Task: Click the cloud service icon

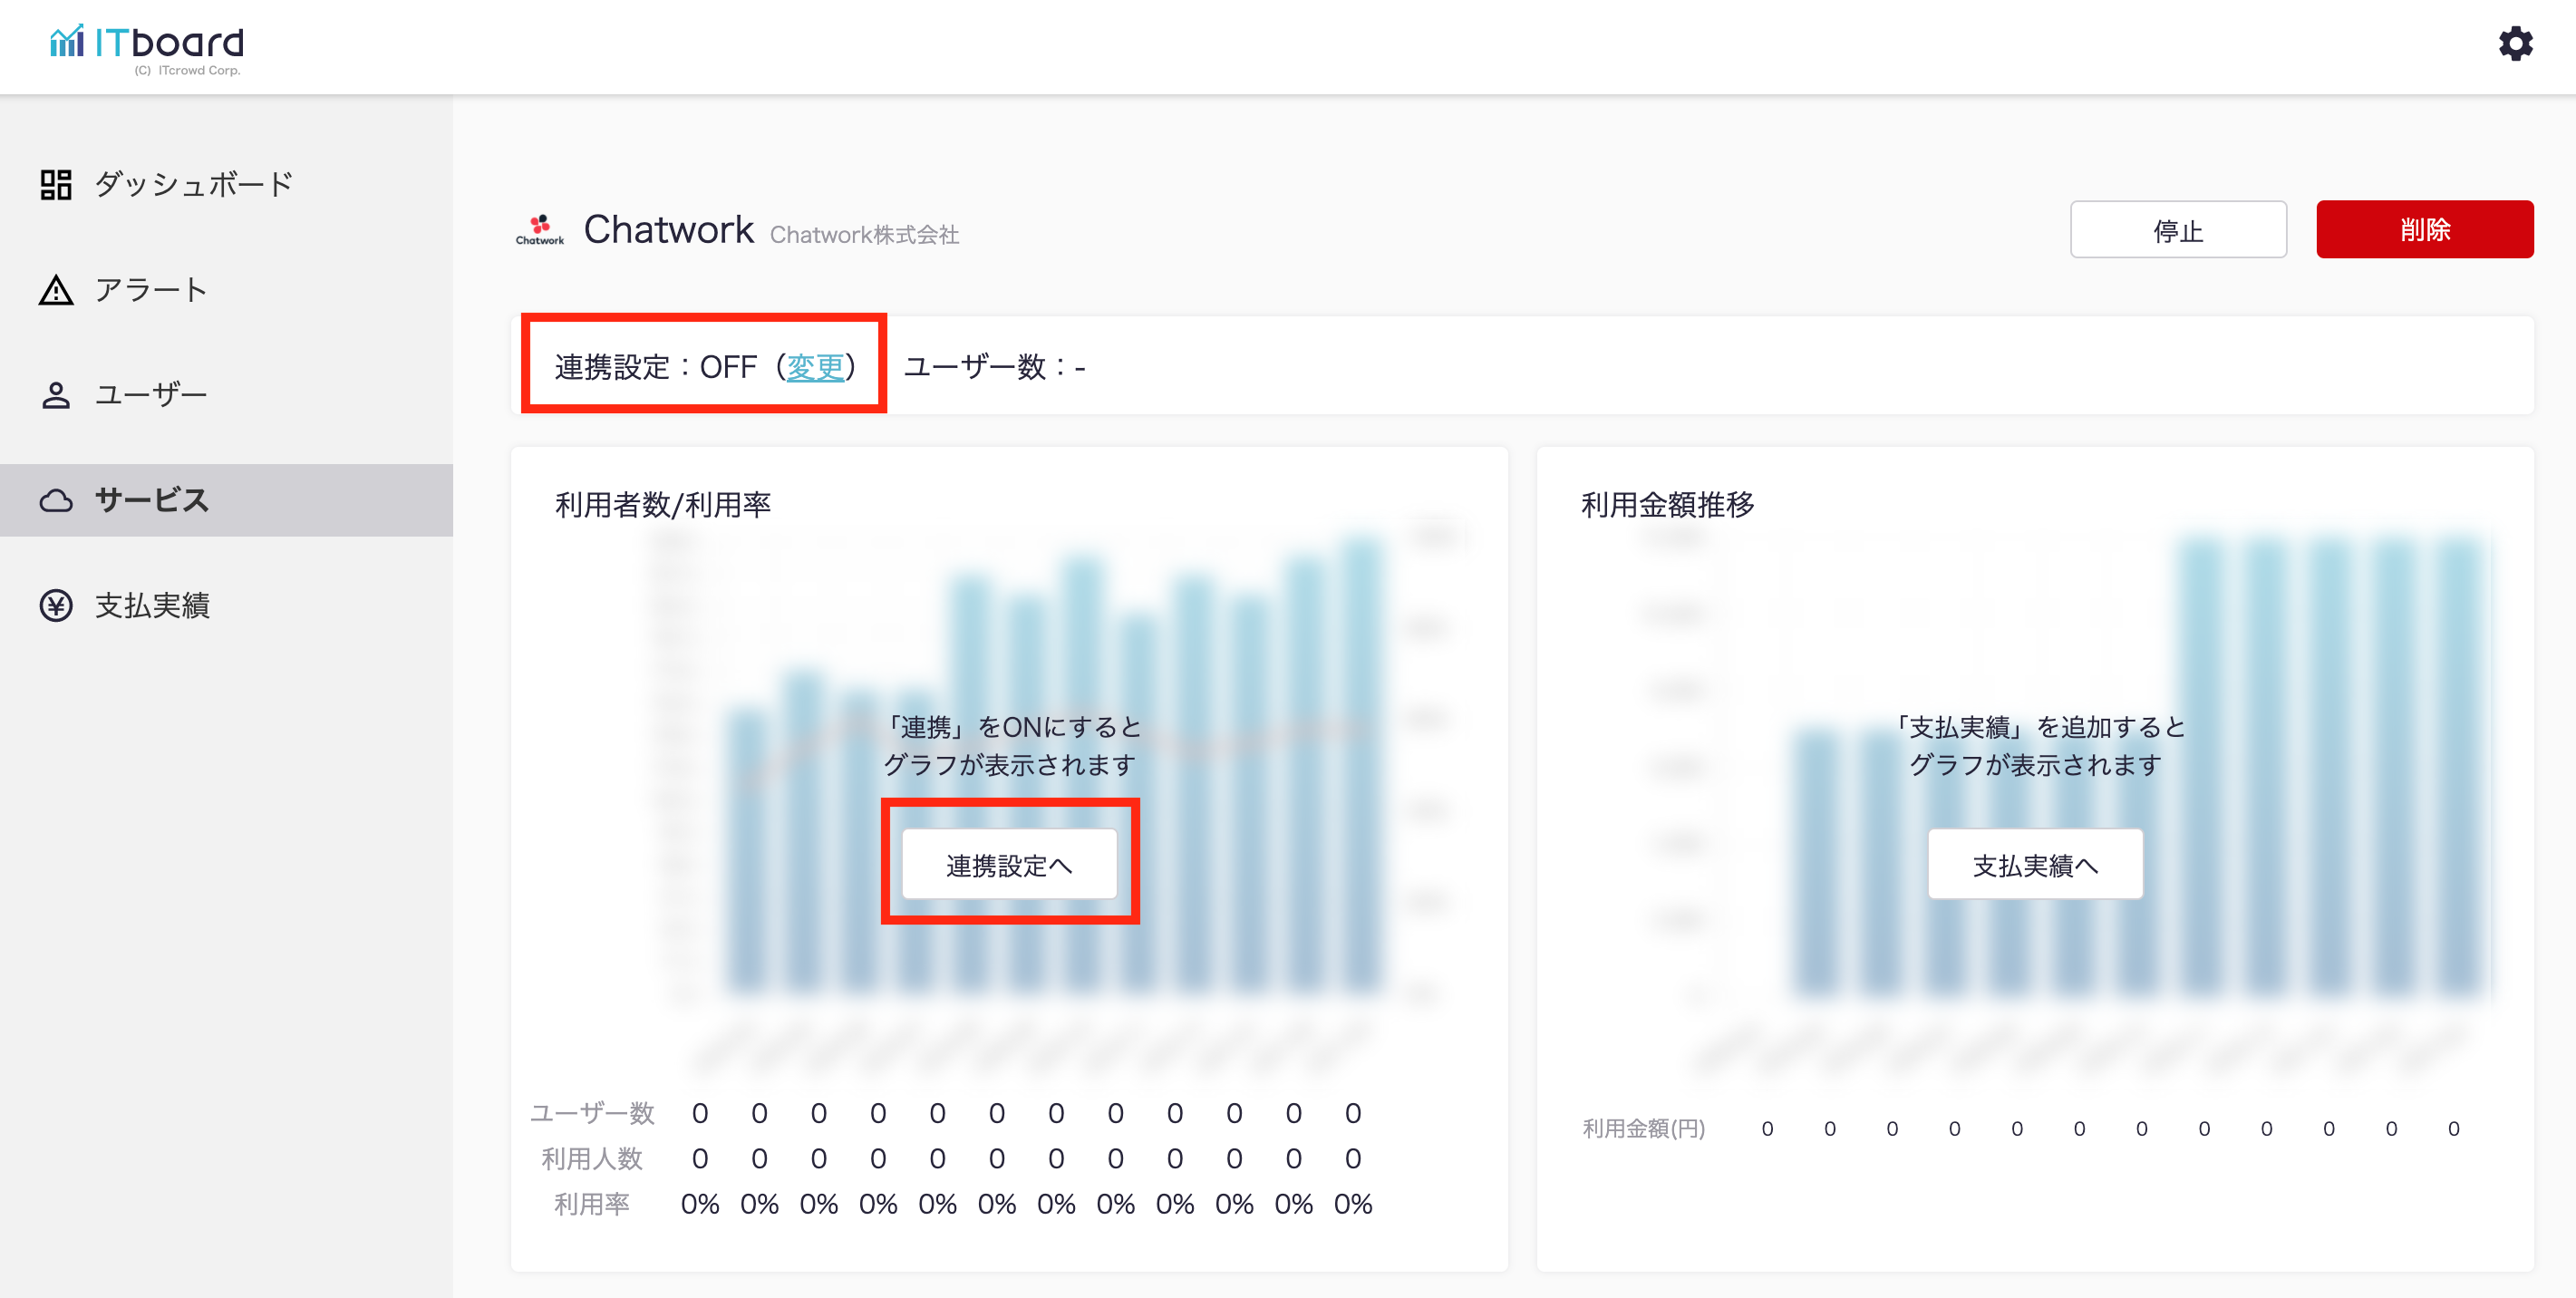Action: click(x=56, y=501)
